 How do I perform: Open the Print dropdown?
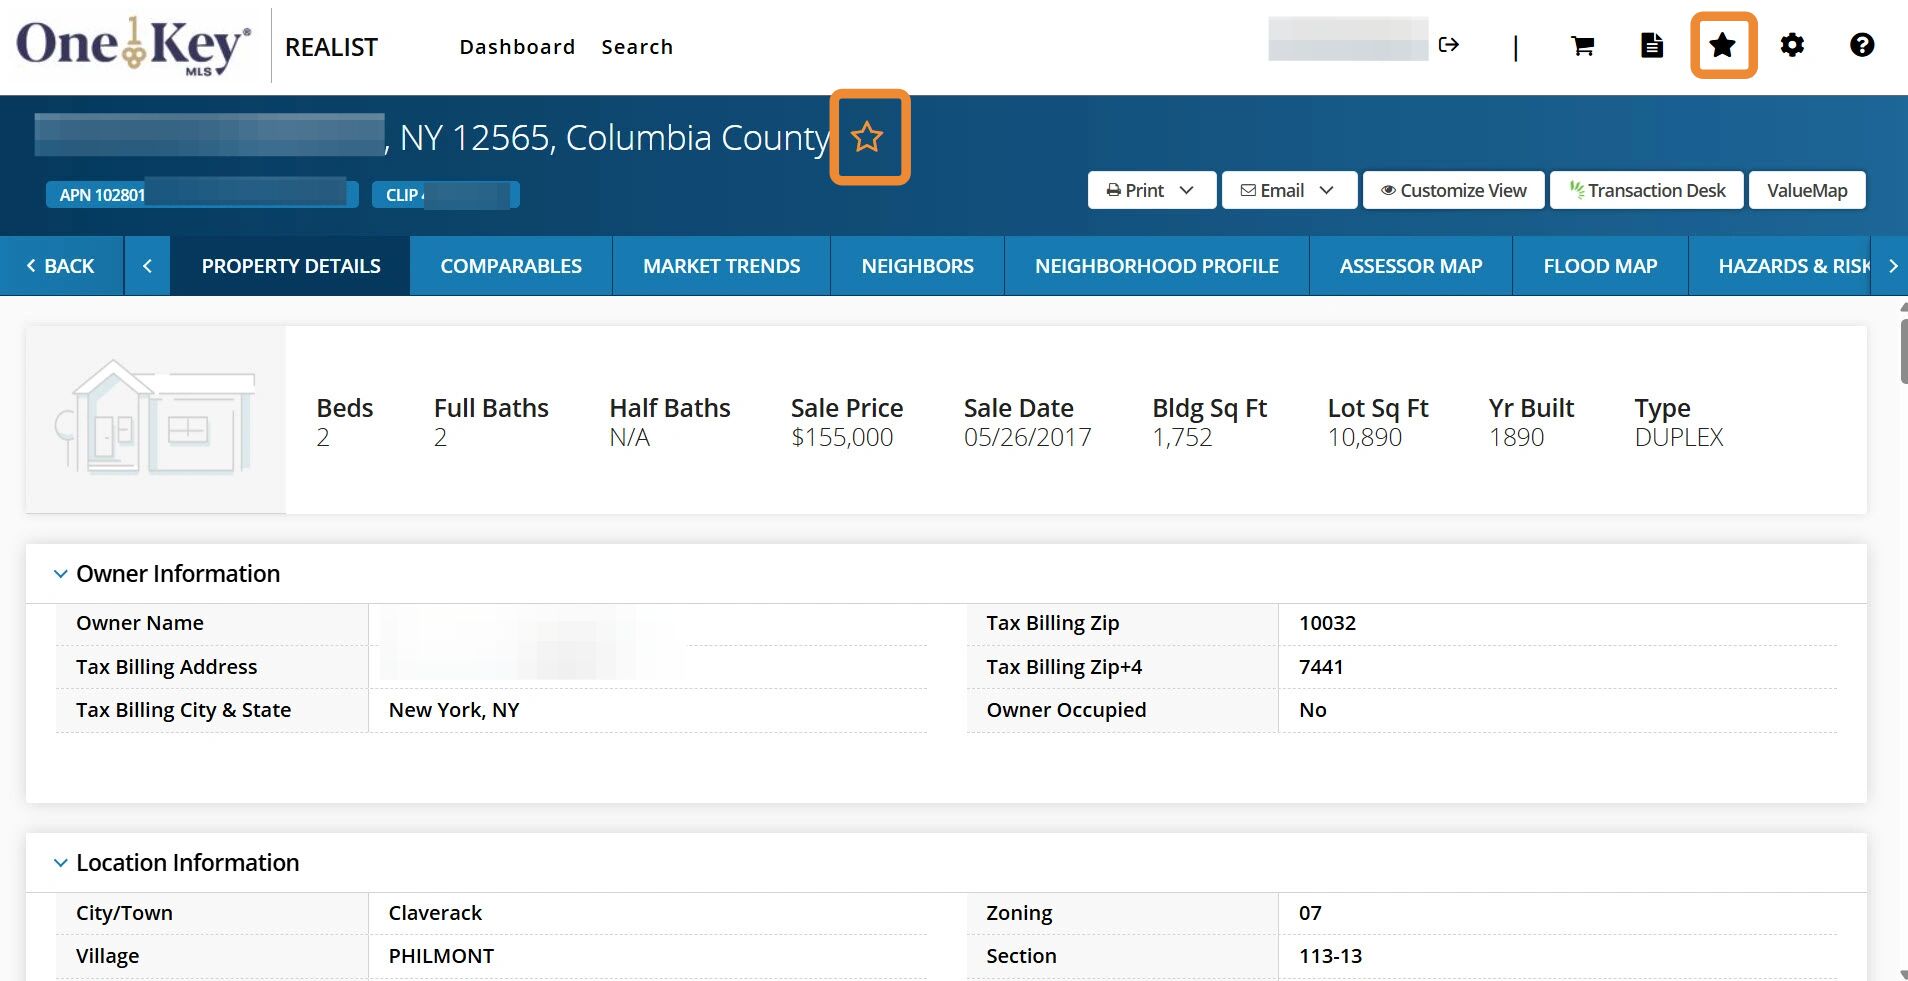(1152, 190)
